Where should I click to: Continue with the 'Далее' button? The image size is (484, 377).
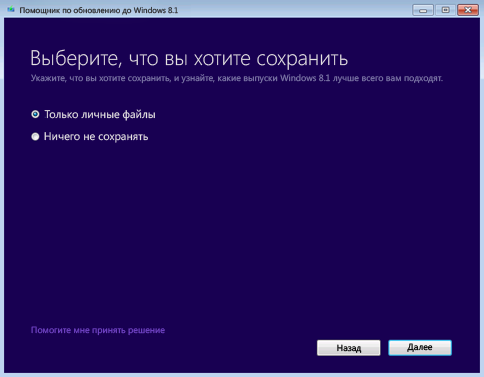click(x=420, y=348)
